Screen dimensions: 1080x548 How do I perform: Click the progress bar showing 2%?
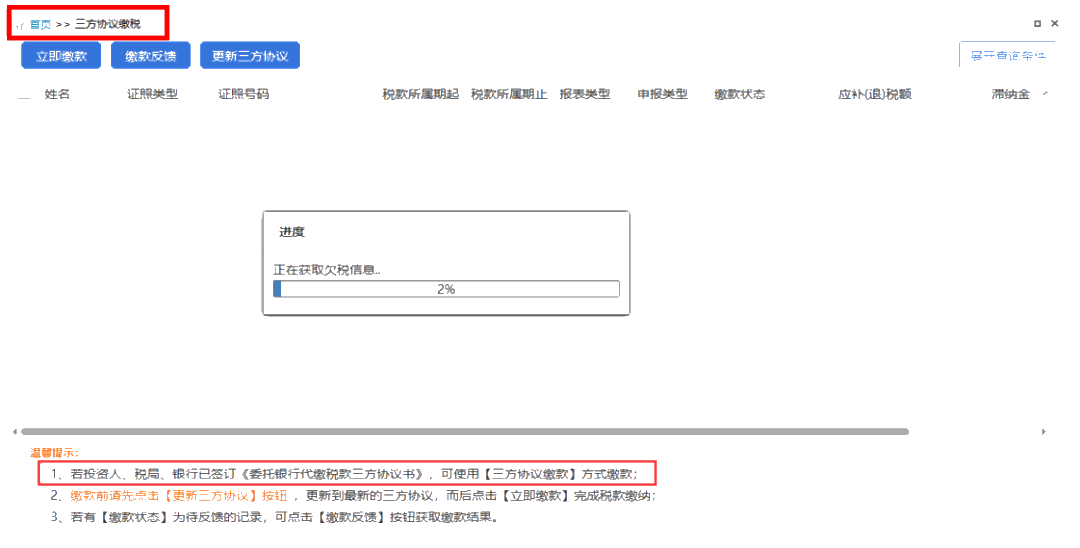(x=446, y=289)
